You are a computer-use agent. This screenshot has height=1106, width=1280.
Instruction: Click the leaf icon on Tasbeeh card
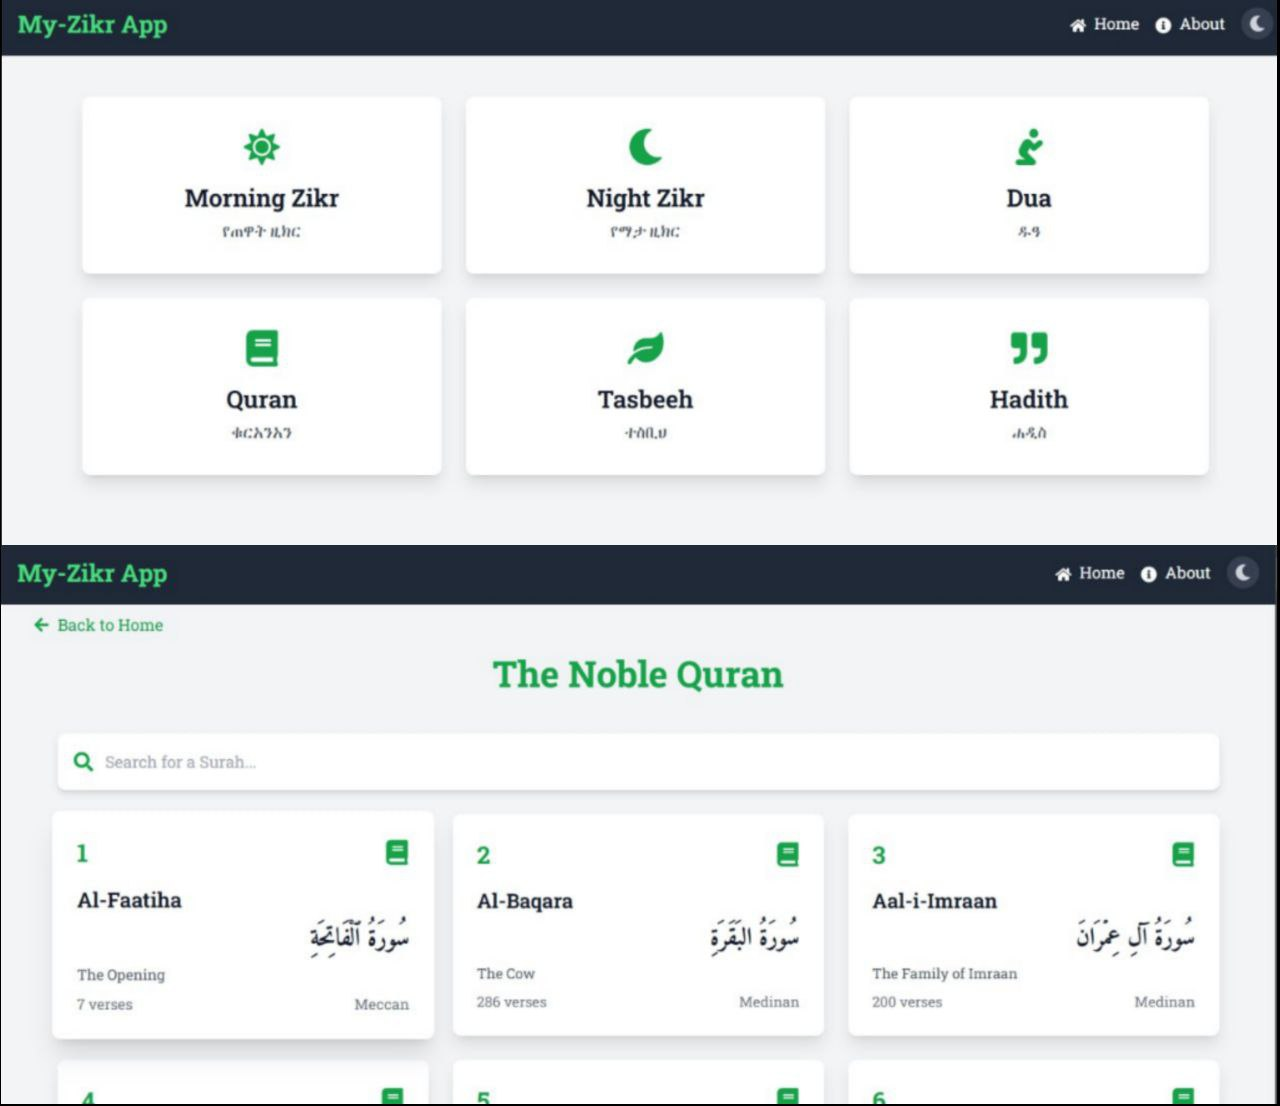click(645, 348)
